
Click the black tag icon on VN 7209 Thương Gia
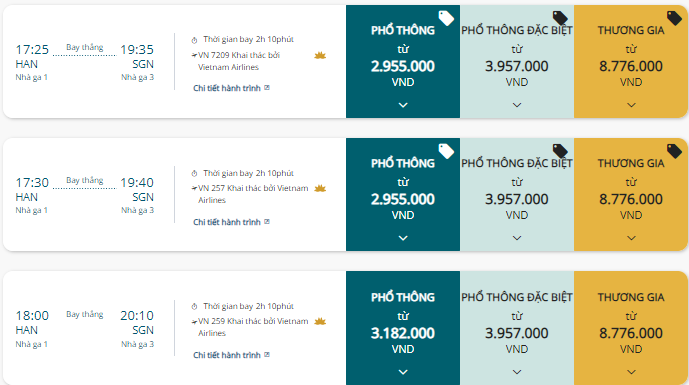674,18
